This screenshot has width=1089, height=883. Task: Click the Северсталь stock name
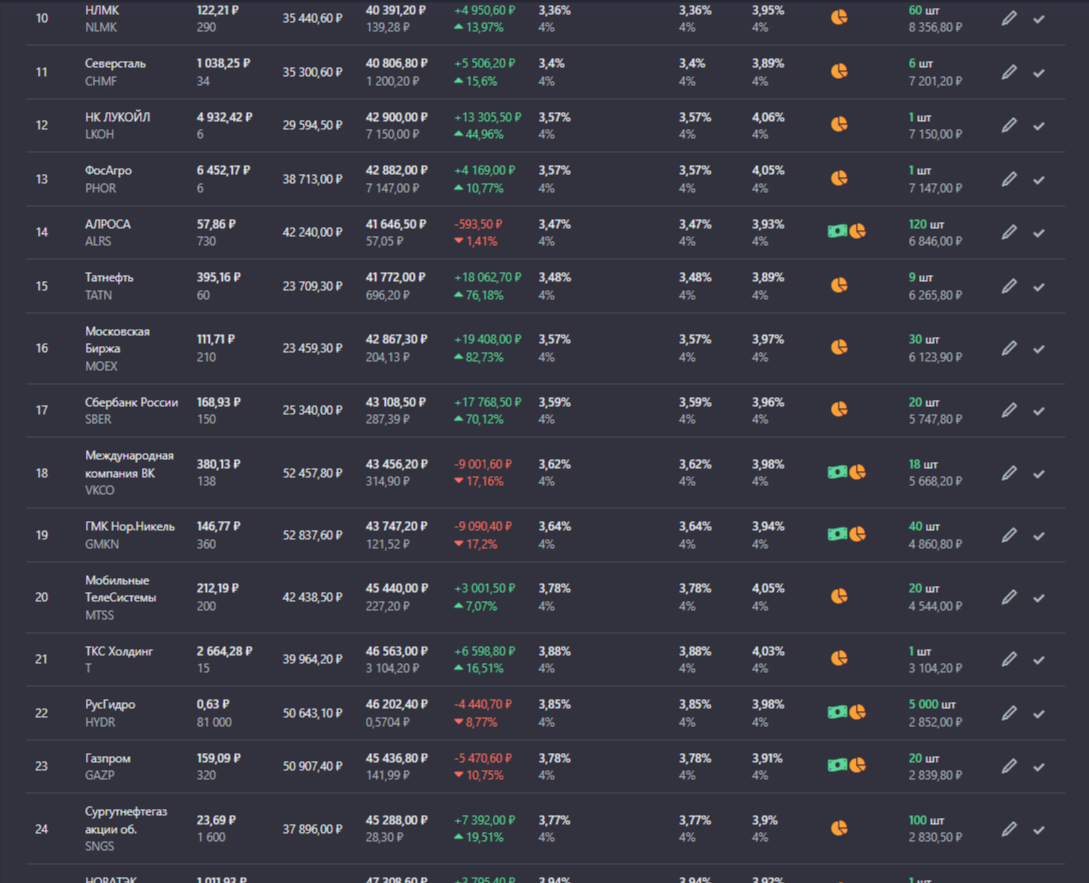115,64
